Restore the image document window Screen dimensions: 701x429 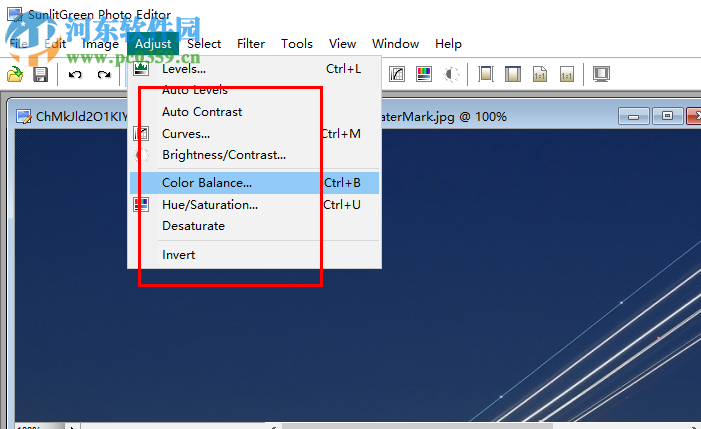(x=667, y=117)
